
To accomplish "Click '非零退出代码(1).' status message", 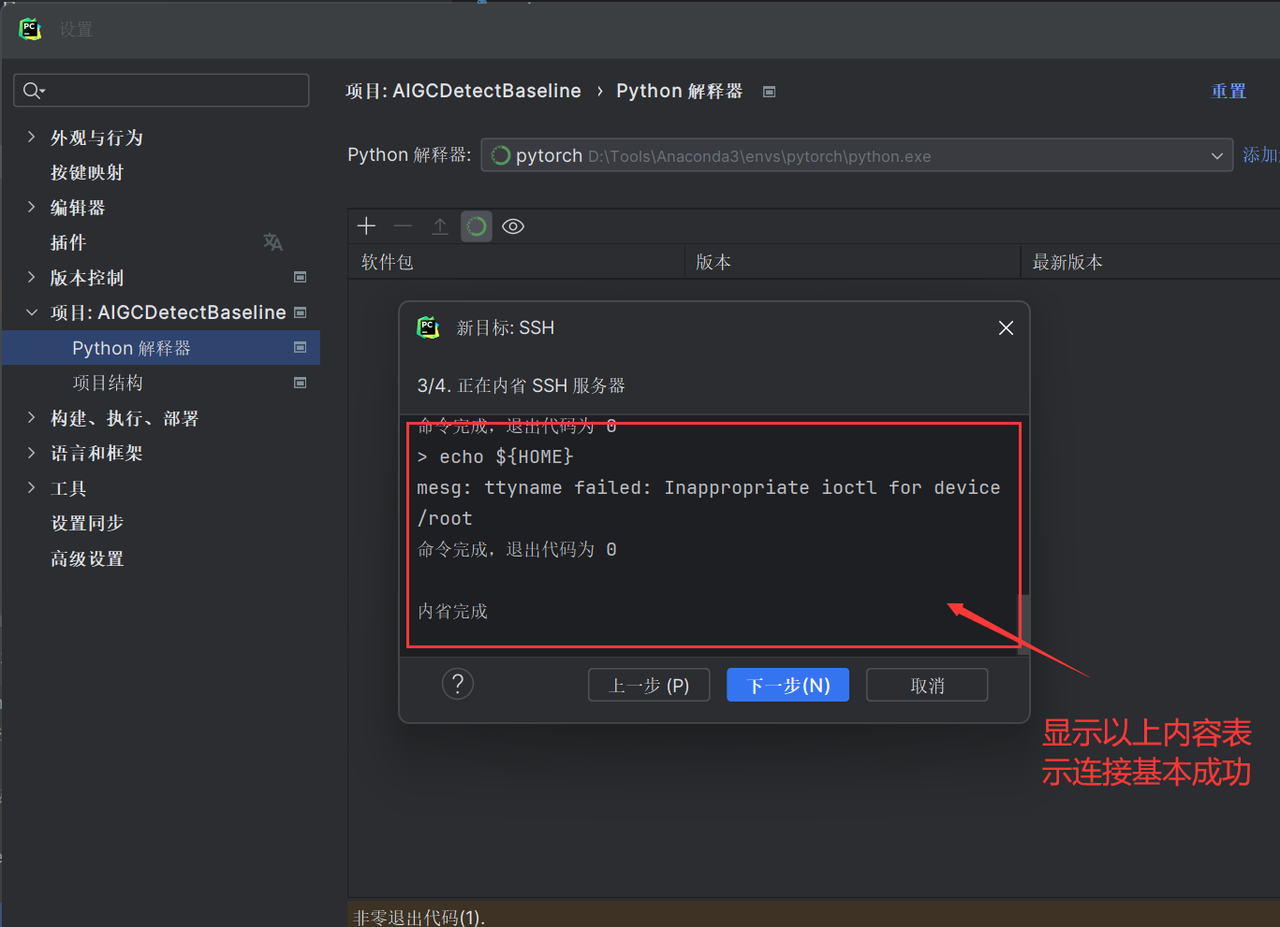I will pyautogui.click(x=419, y=917).
